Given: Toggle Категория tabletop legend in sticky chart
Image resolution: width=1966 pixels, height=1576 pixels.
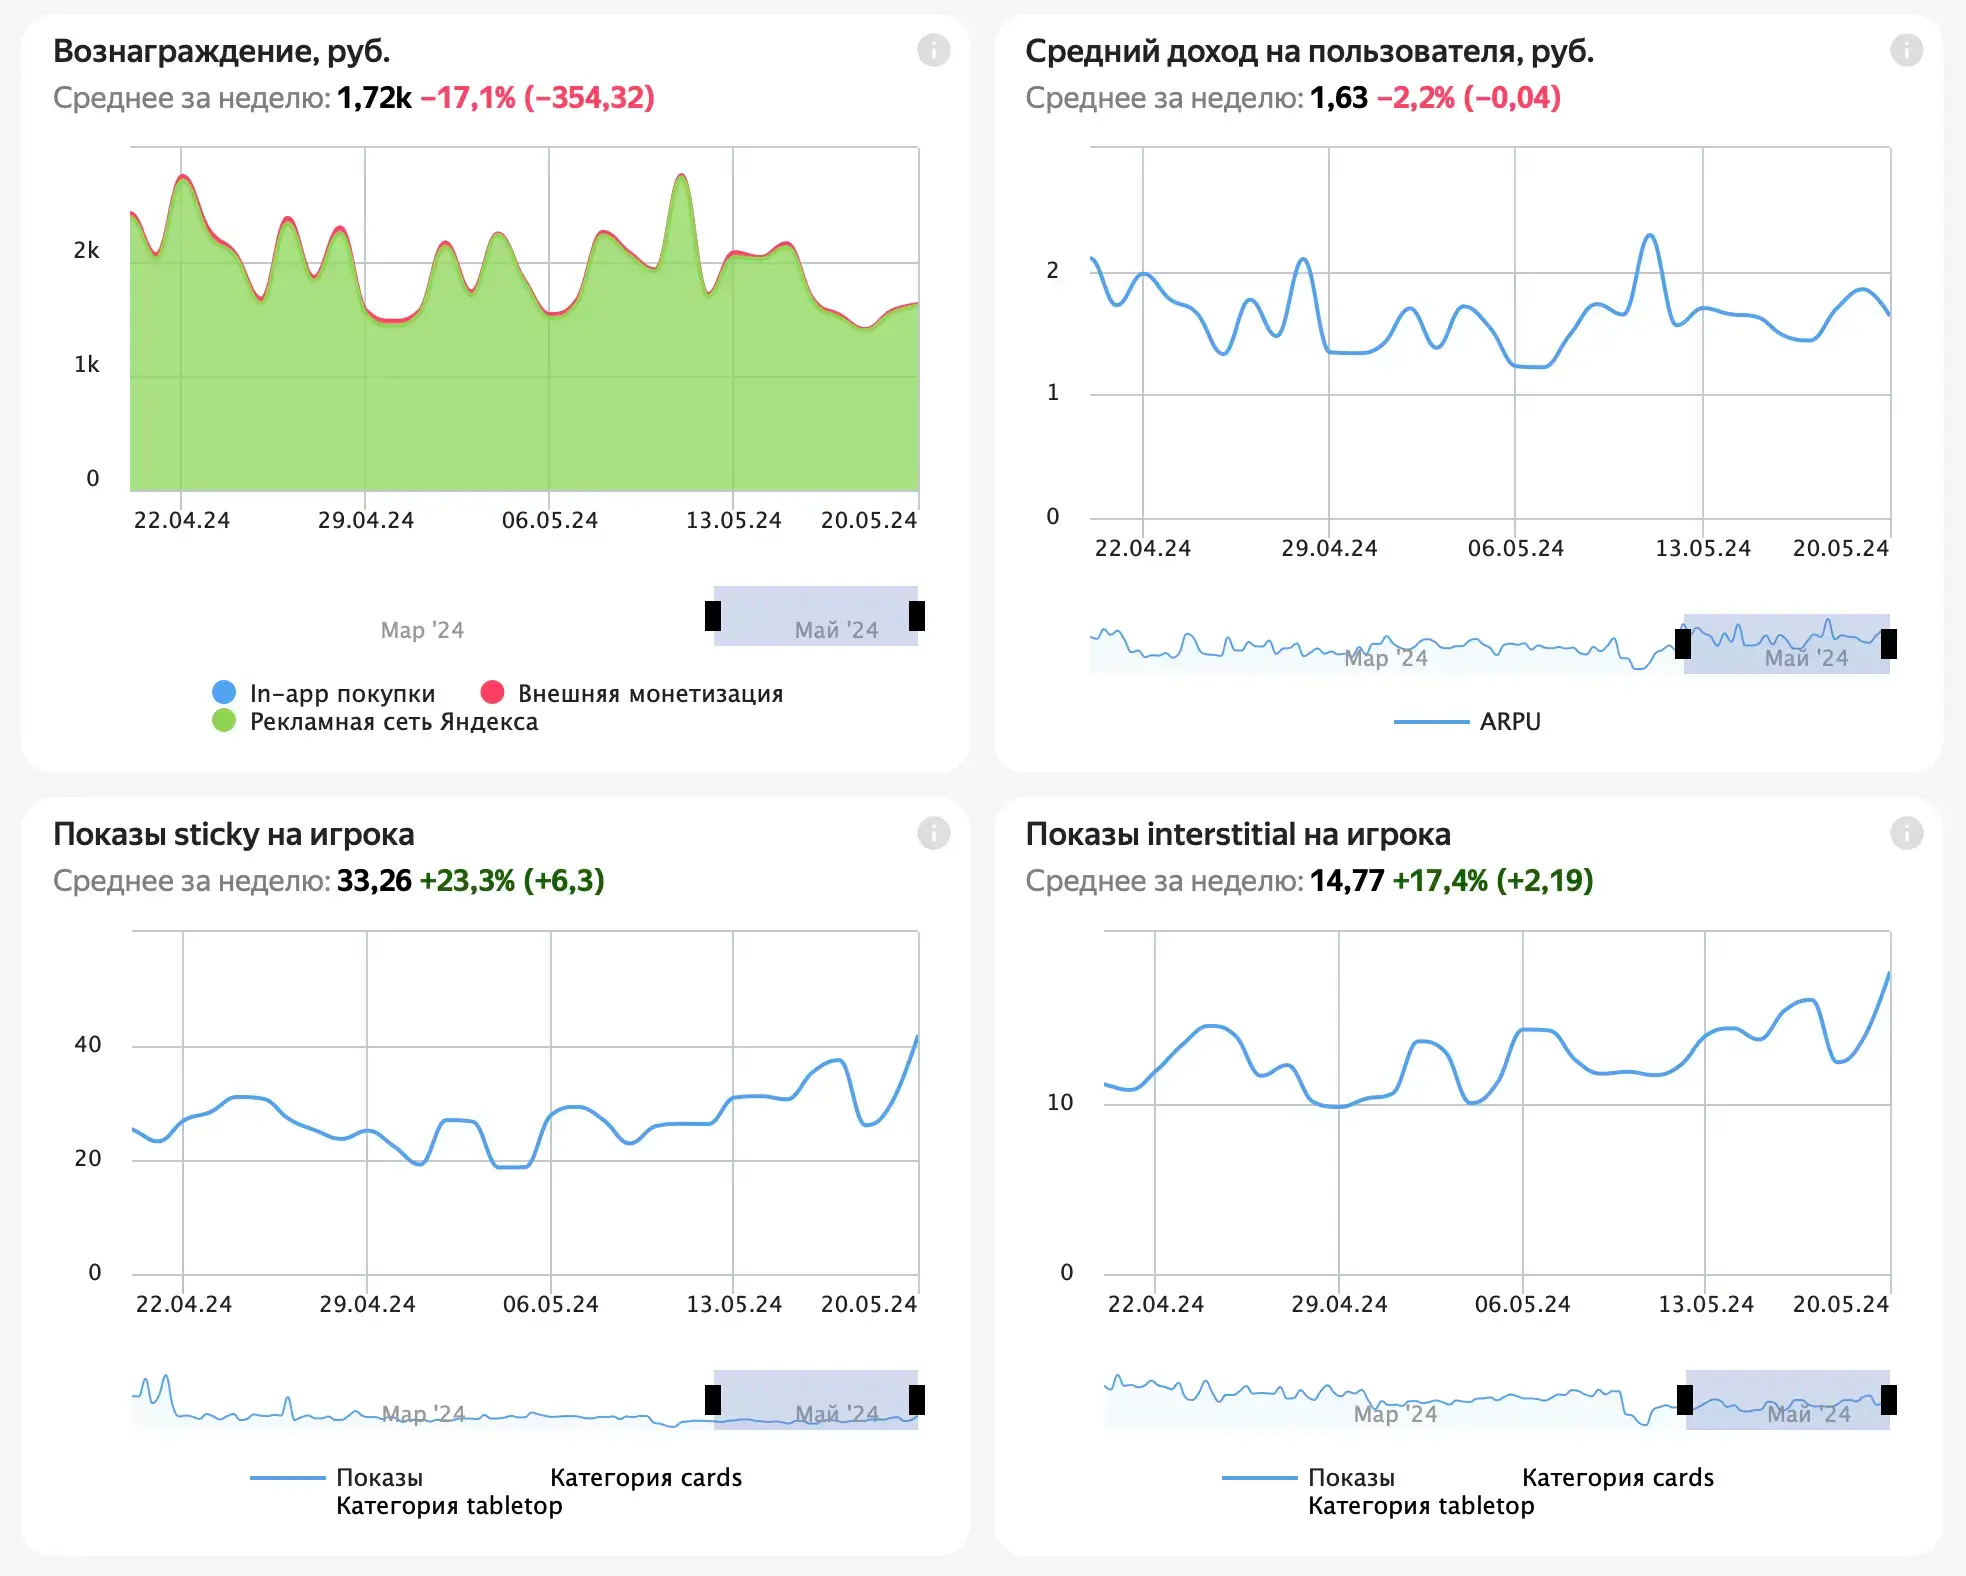Looking at the screenshot, I should (449, 1505).
